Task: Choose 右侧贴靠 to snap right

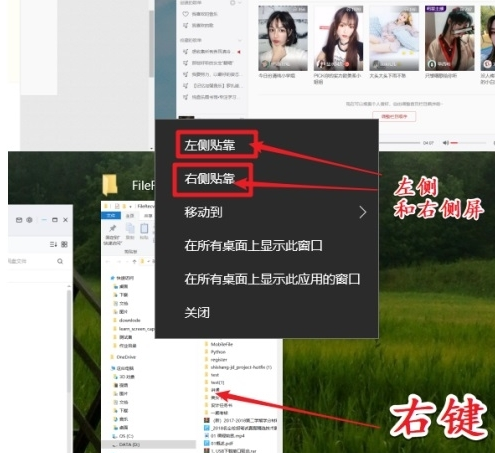Action: point(210,178)
